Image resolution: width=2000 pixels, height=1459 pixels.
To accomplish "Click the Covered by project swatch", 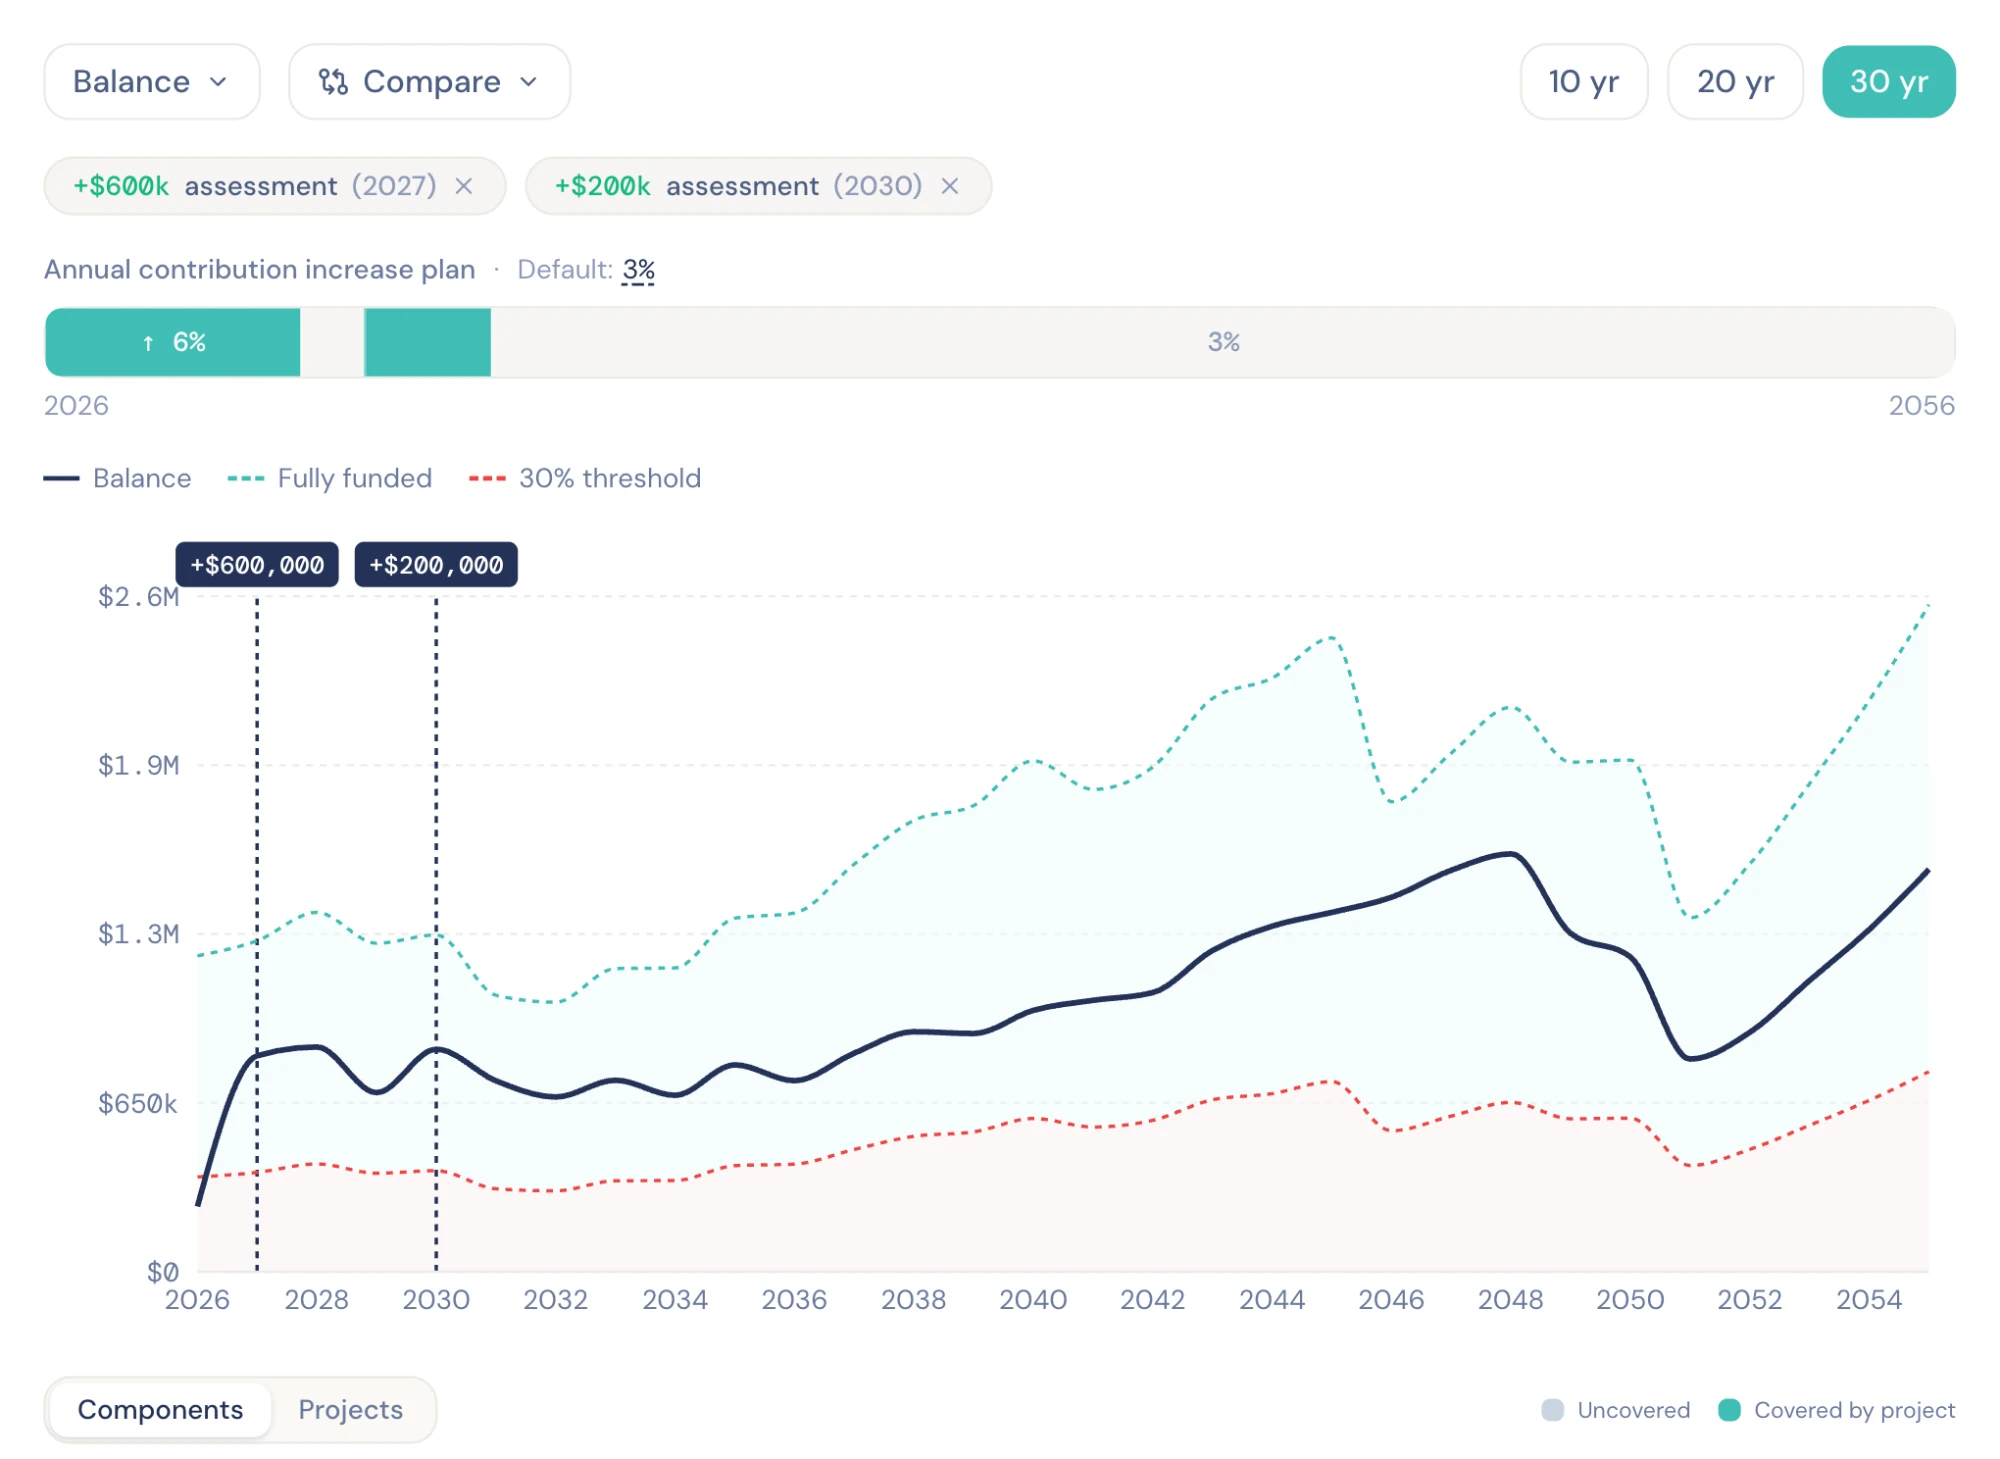I will (x=1729, y=1410).
